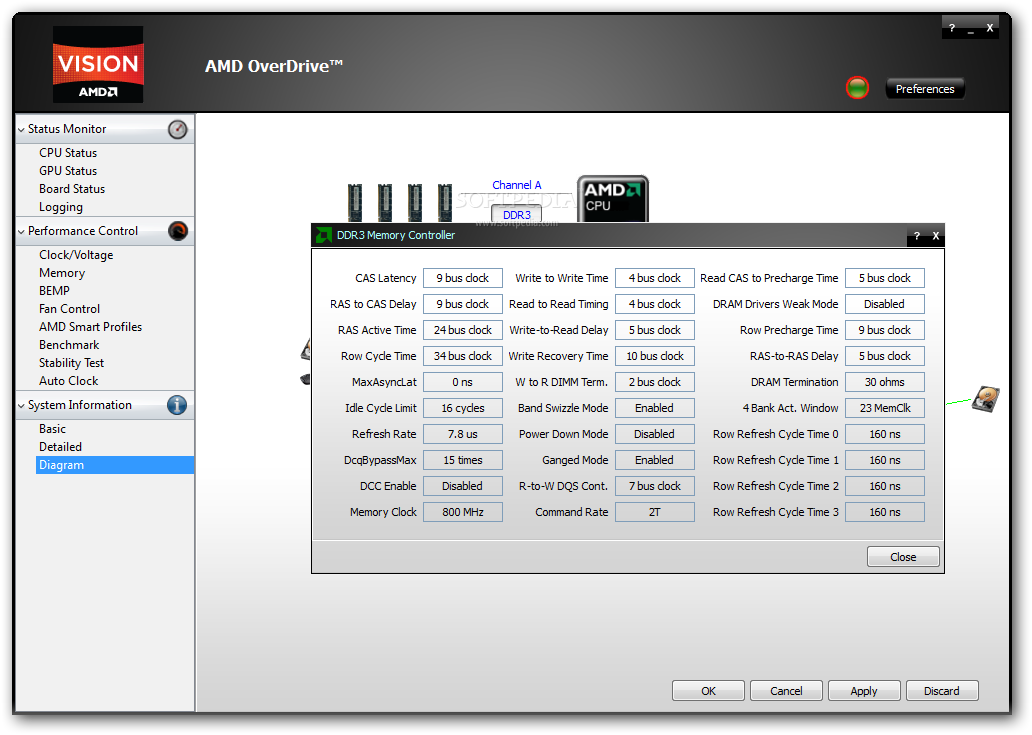The width and height of the screenshot is (1032, 735).
Task: Click the Refresh Rate 7.8 us field
Action: pos(463,434)
